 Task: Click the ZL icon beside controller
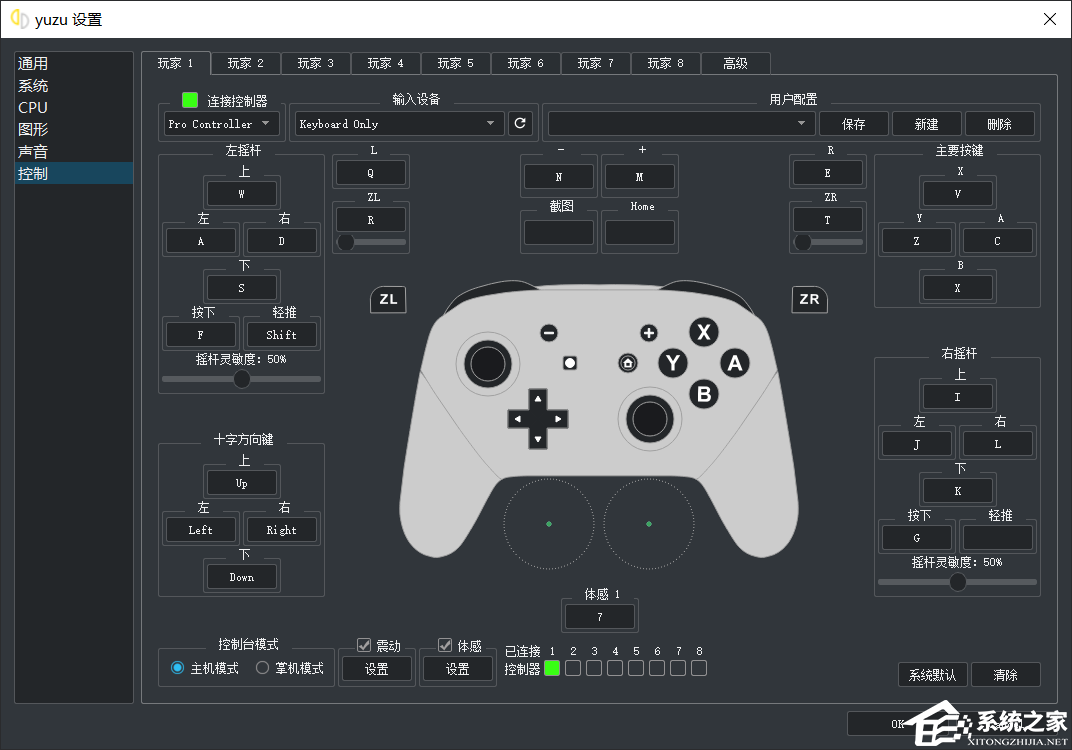coord(388,299)
